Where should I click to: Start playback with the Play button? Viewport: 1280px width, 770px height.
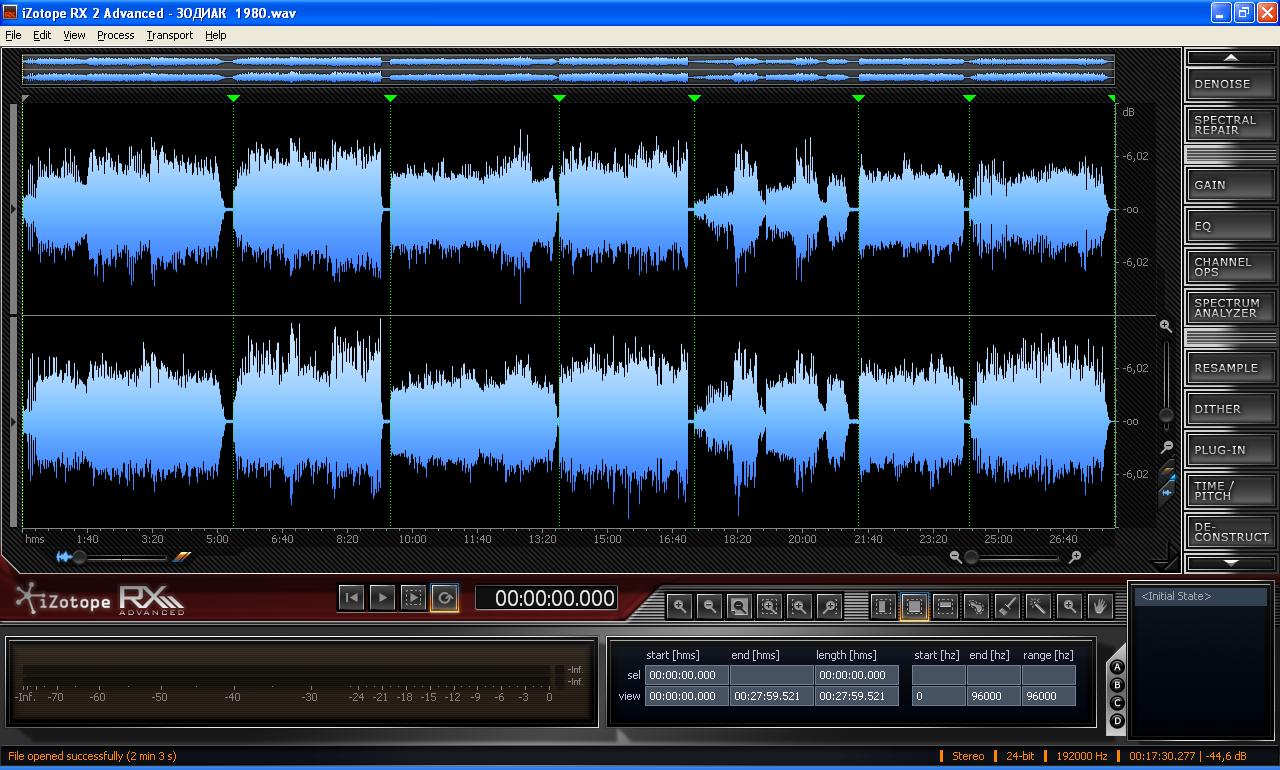(x=382, y=598)
